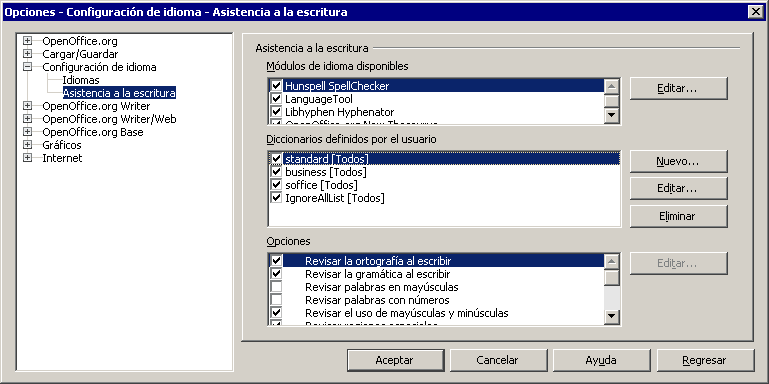Select Revisar palabras con números option row
This screenshot has height=384, width=769.
coord(436,299)
